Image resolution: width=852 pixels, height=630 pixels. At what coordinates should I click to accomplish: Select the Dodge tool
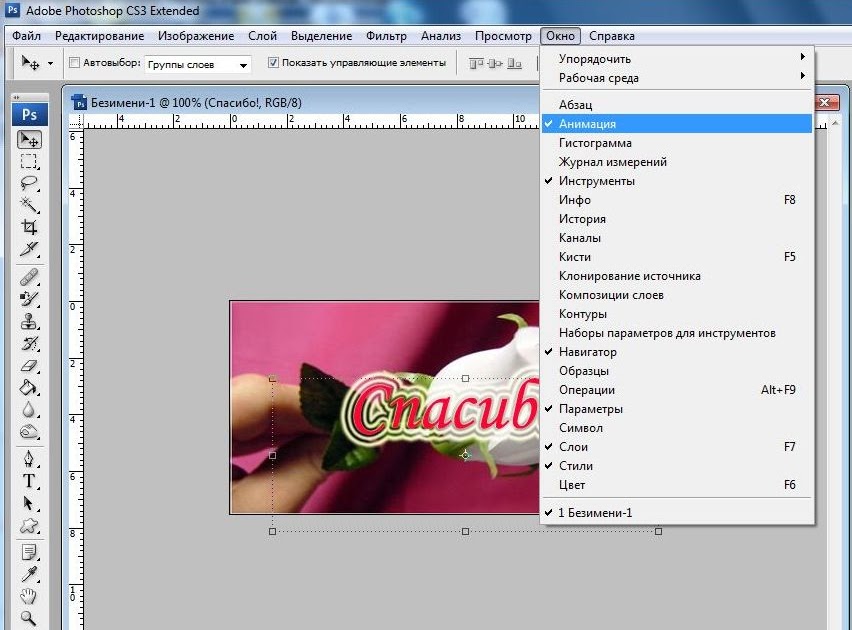click(x=29, y=432)
